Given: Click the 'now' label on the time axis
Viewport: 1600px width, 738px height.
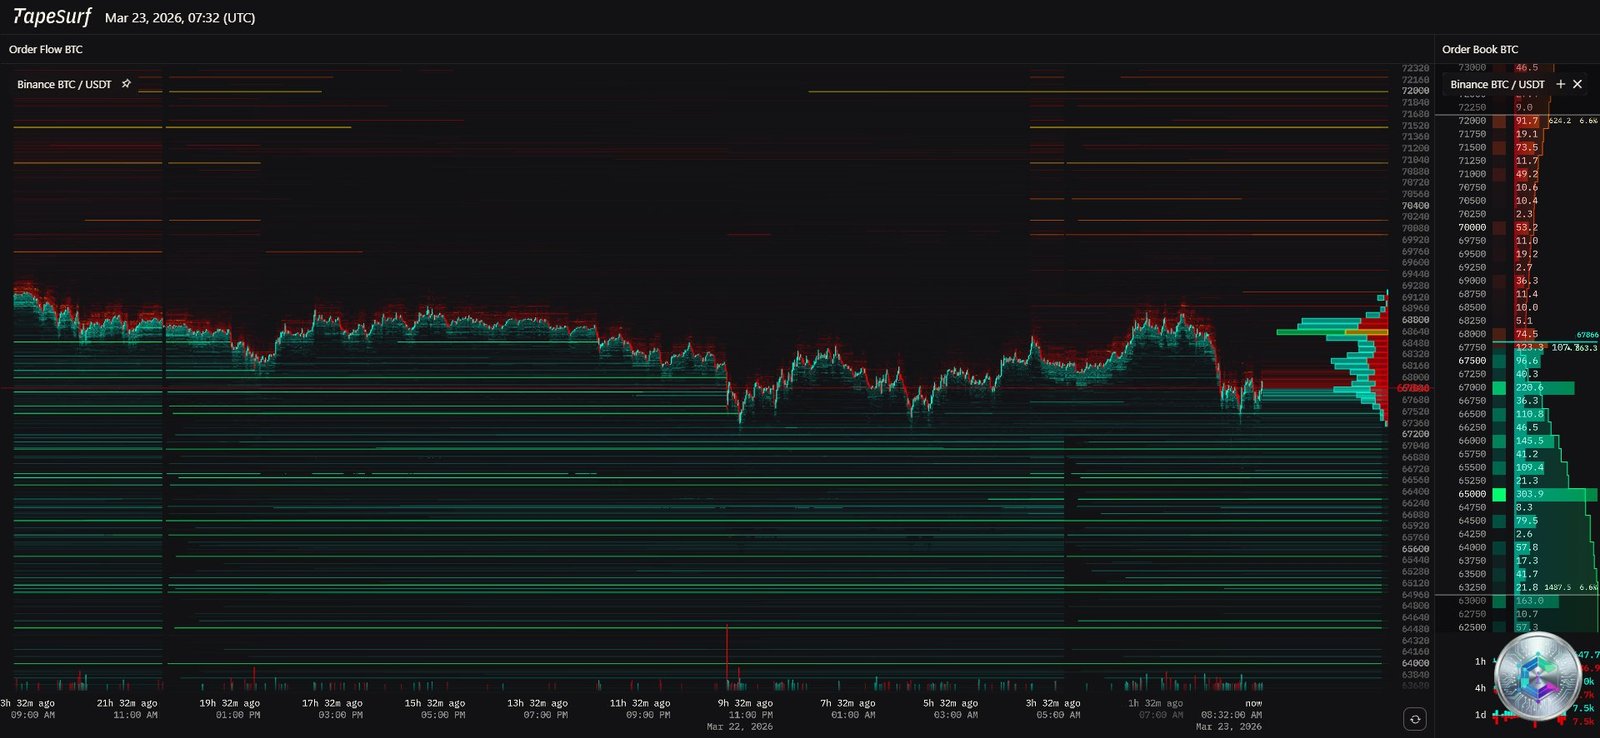Looking at the screenshot, I should pos(1253,703).
